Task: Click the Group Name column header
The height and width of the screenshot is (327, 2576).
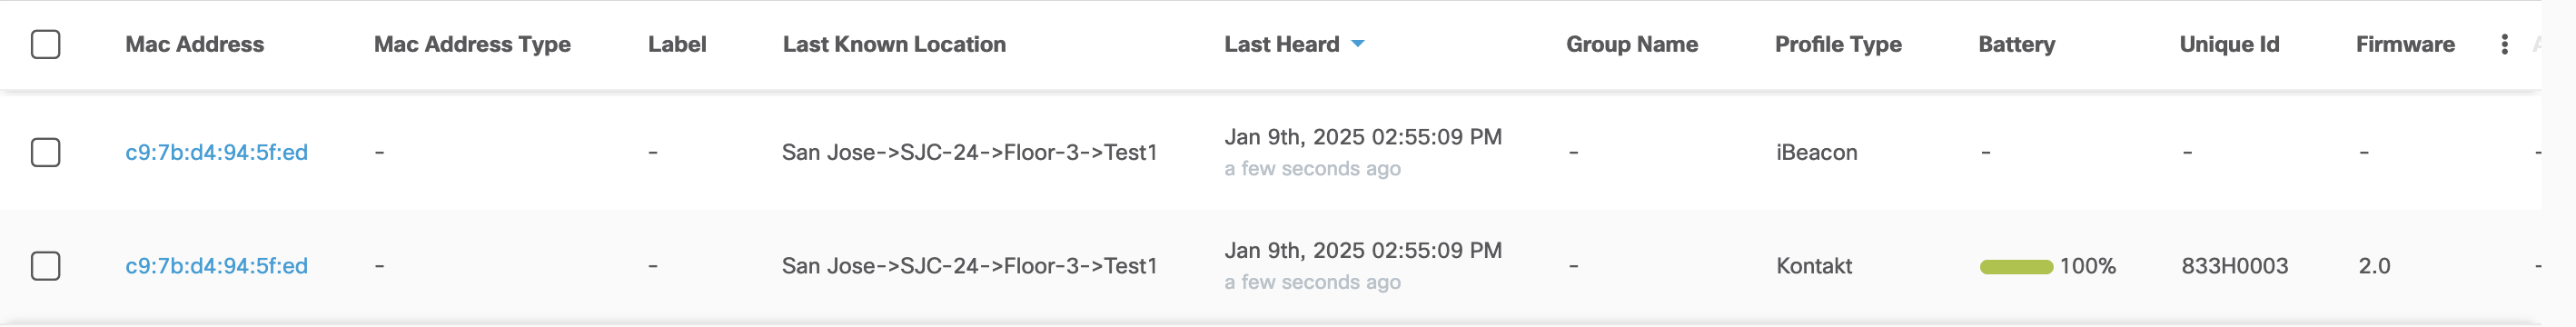Action: pyautogui.click(x=1632, y=44)
